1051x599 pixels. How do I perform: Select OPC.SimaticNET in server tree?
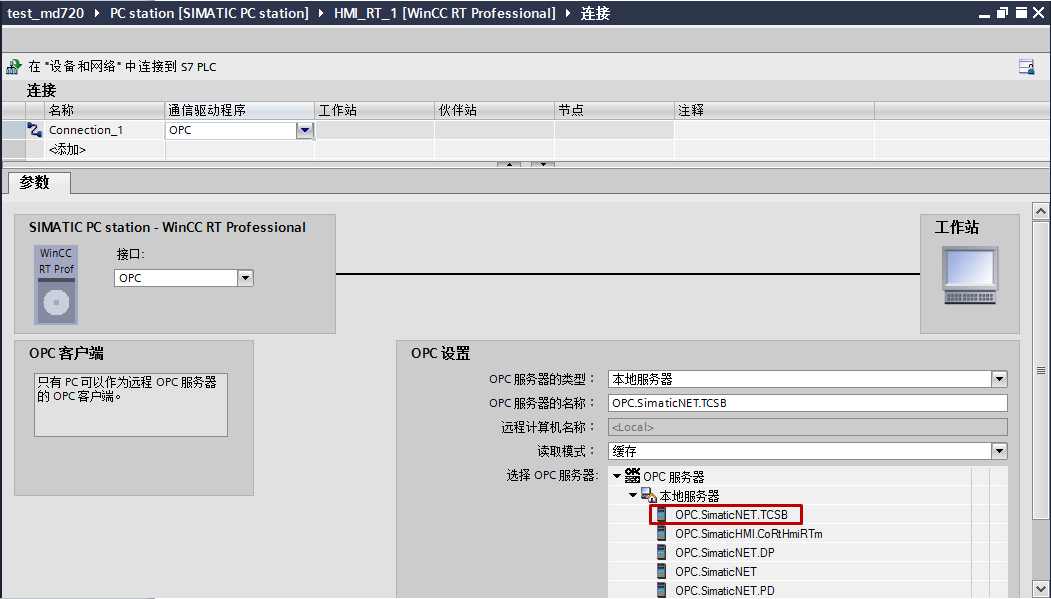coord(716,572)
